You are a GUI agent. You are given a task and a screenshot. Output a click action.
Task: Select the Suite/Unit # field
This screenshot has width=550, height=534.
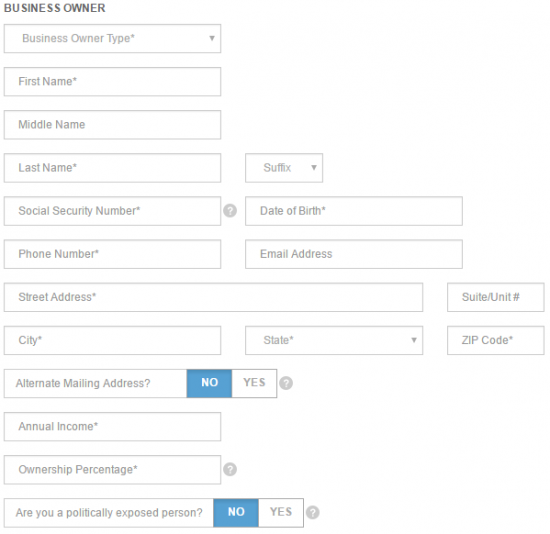496,297
